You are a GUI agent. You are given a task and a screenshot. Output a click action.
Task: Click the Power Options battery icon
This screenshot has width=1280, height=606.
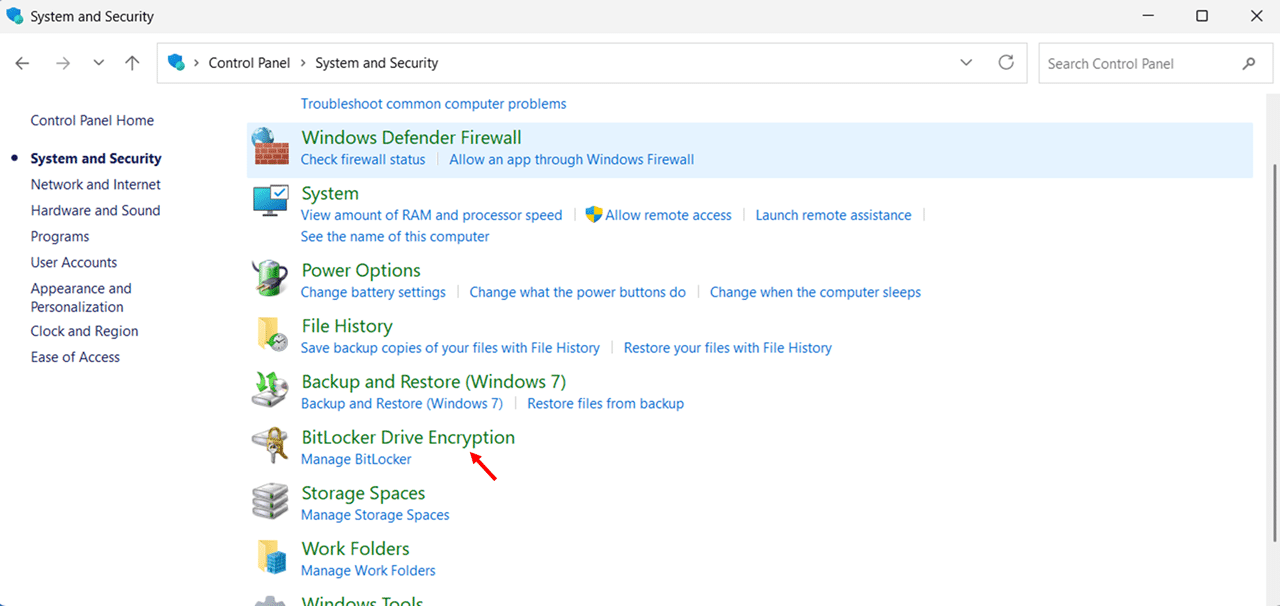pyautogui.click(x=269, y=278)
